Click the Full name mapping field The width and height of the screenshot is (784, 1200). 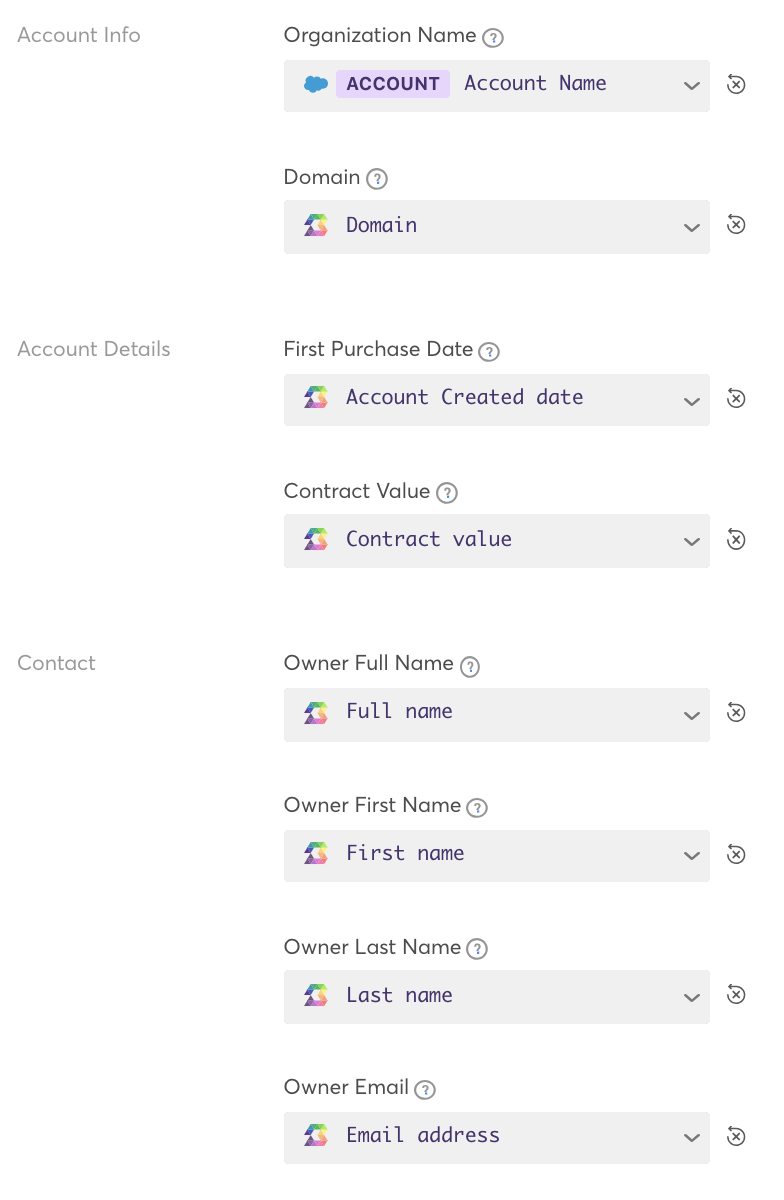tap(497, 714)
